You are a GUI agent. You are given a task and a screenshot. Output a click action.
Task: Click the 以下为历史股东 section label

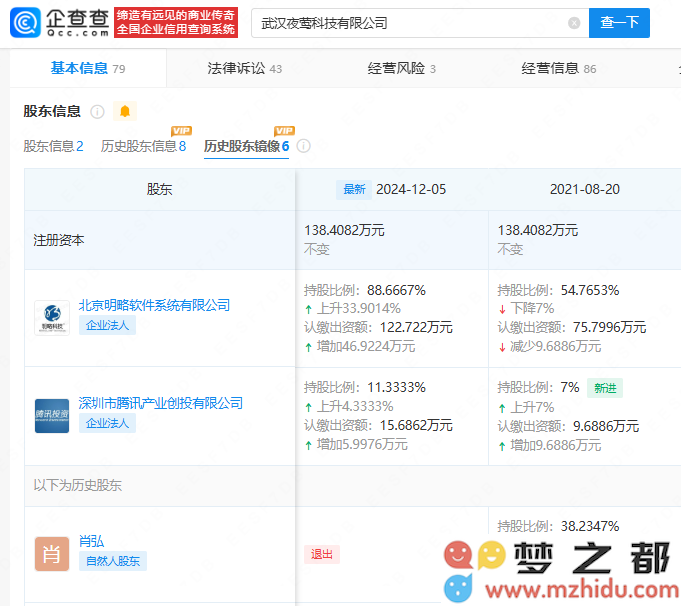[78, 485]
